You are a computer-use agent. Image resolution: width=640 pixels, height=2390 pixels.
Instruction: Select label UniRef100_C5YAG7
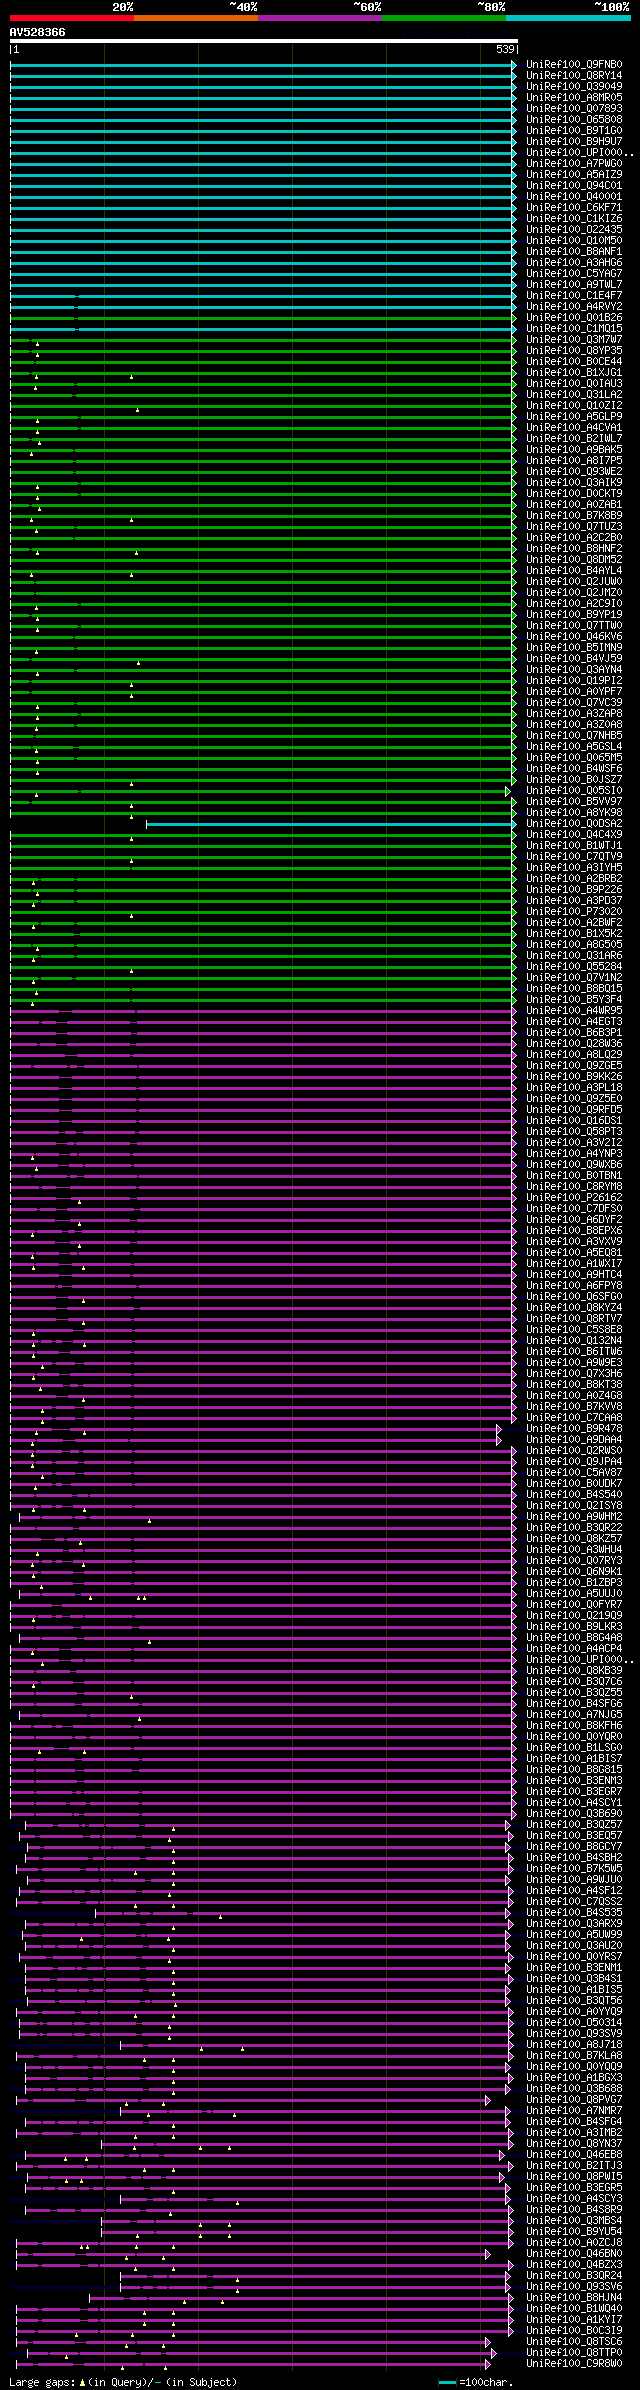point(574,274)
